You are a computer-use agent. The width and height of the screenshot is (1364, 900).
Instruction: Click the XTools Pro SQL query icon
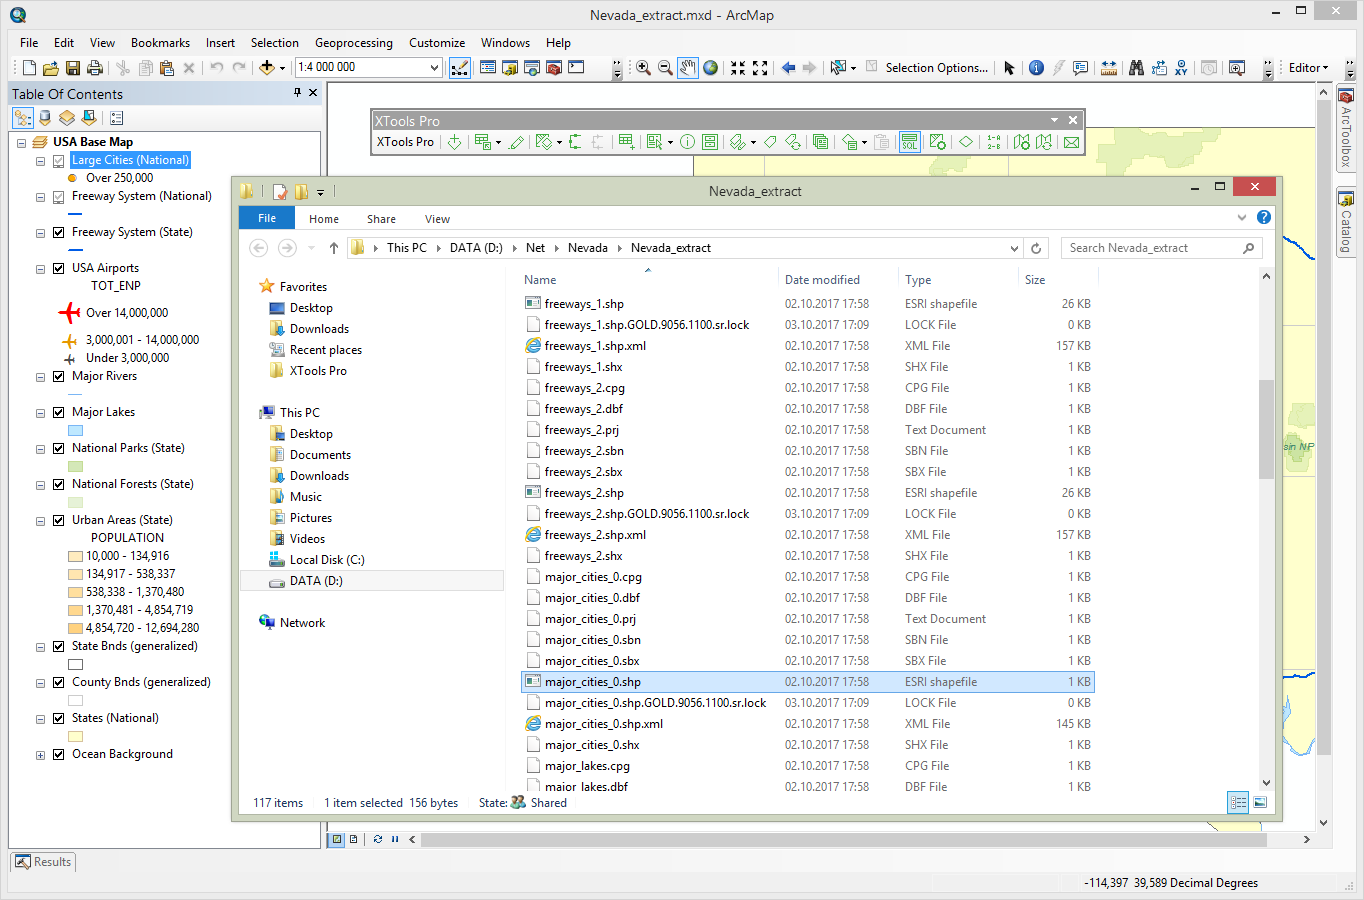coord(909,142)
